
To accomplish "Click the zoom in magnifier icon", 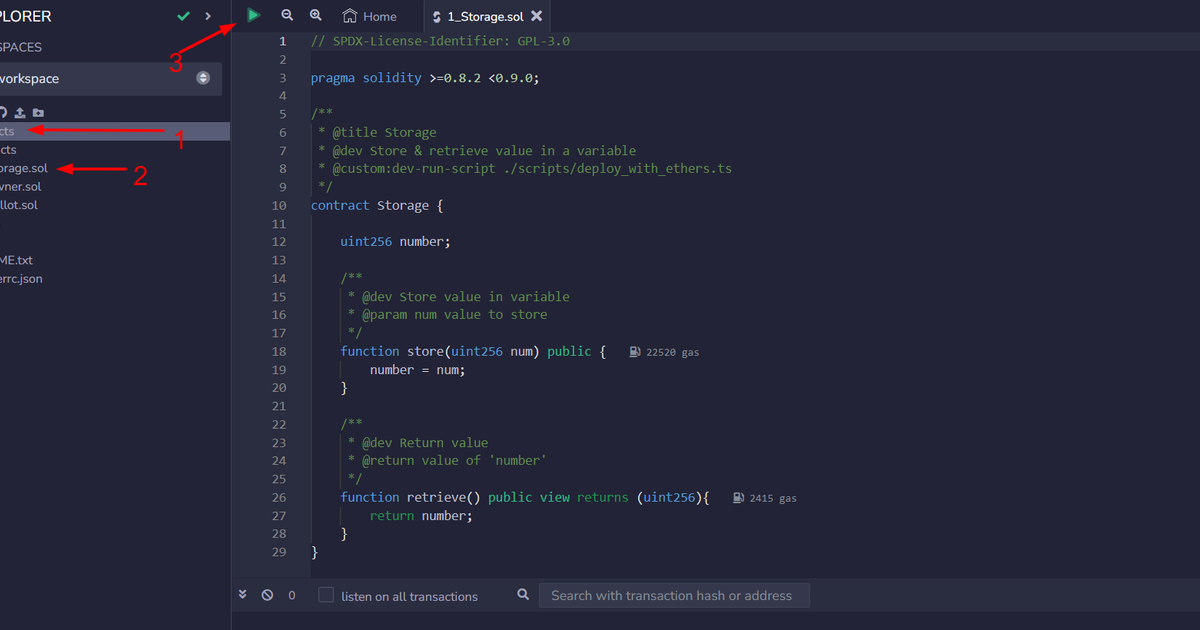I will 316,15.
